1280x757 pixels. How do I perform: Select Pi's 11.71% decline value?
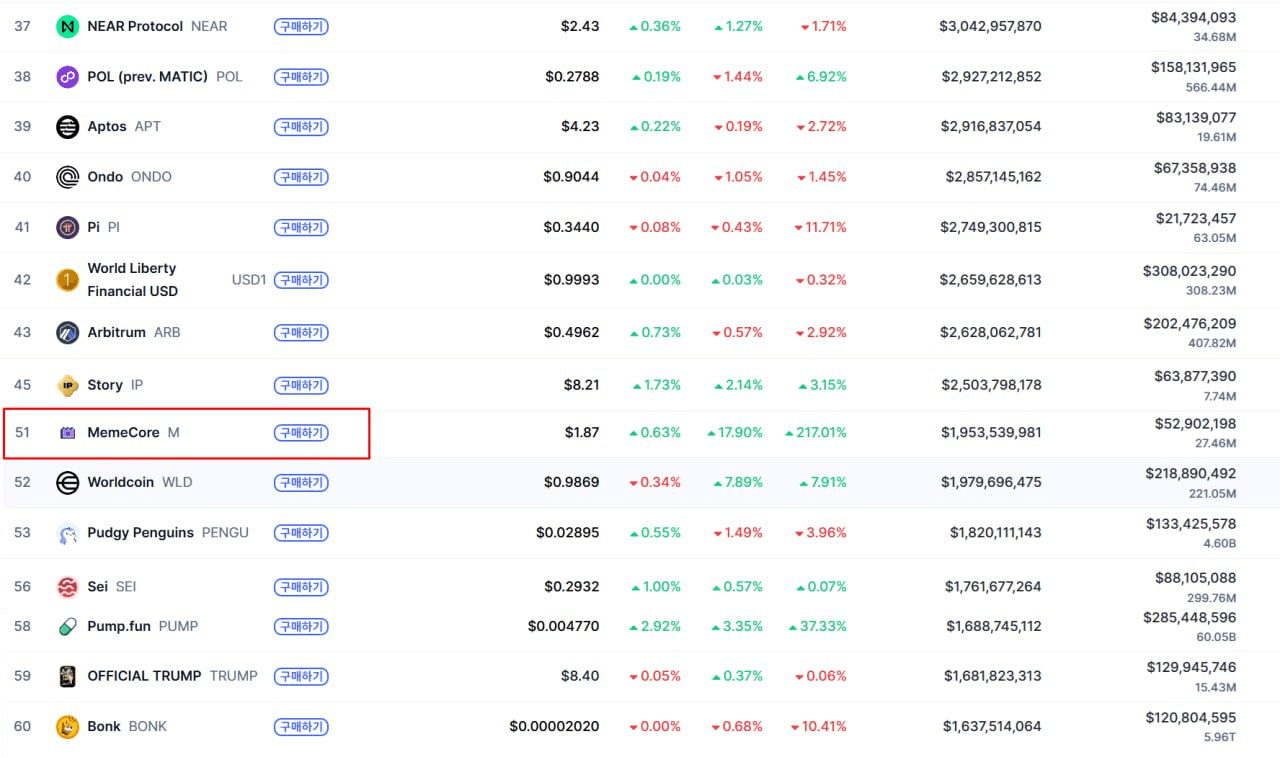(x=819, y=227)
